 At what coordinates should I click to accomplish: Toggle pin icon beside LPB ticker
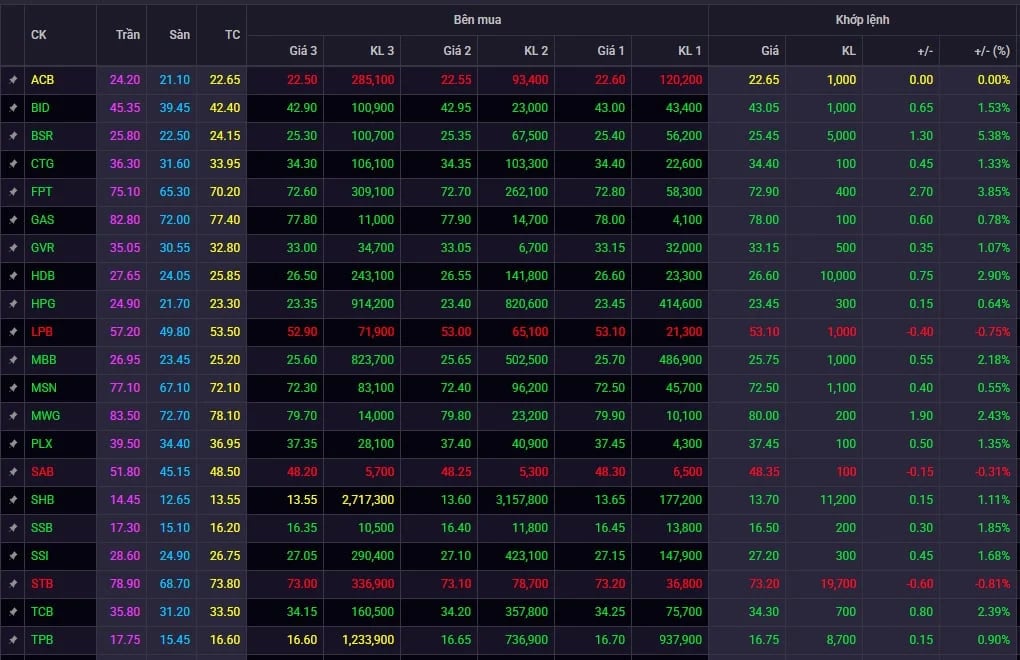[13, 332]
